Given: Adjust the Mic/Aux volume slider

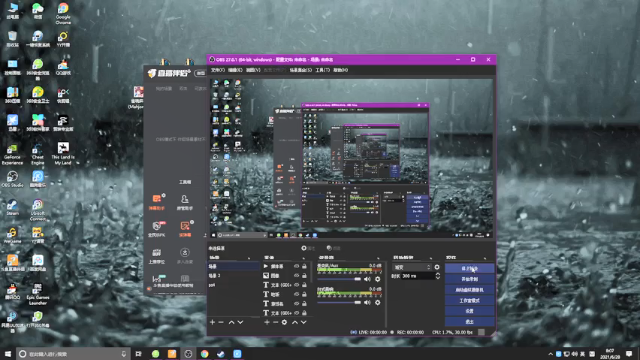Looking at the screenshot, I should click(339, 279).
